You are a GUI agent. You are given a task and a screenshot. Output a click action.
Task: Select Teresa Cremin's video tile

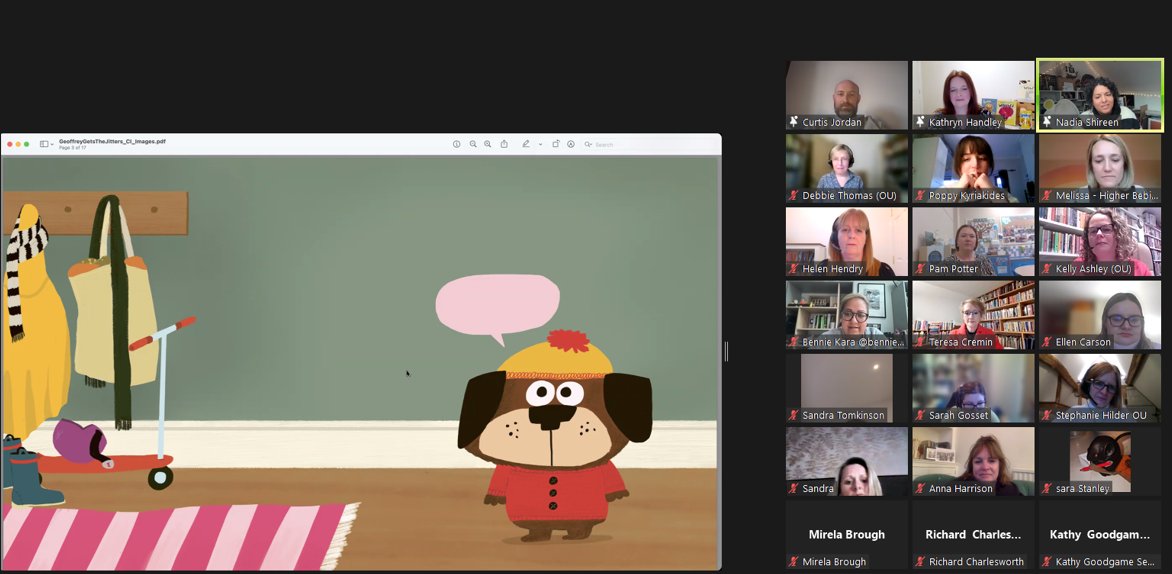tap(973, 315)
